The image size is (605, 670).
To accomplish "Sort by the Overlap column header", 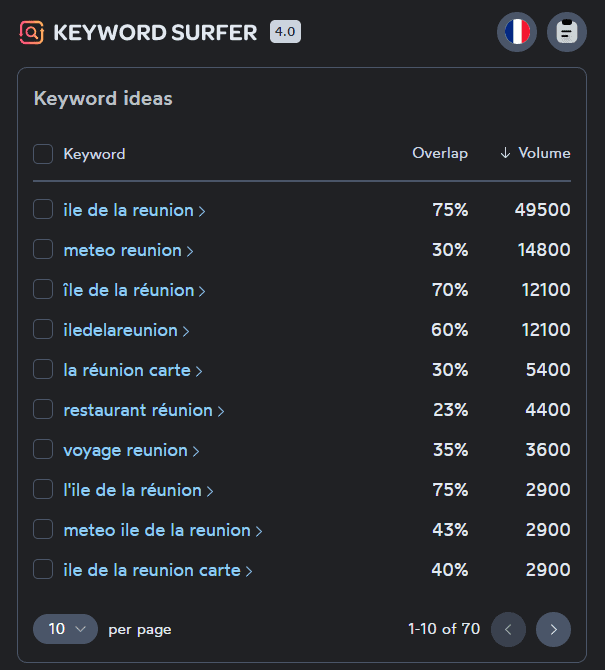I will 440,154.
